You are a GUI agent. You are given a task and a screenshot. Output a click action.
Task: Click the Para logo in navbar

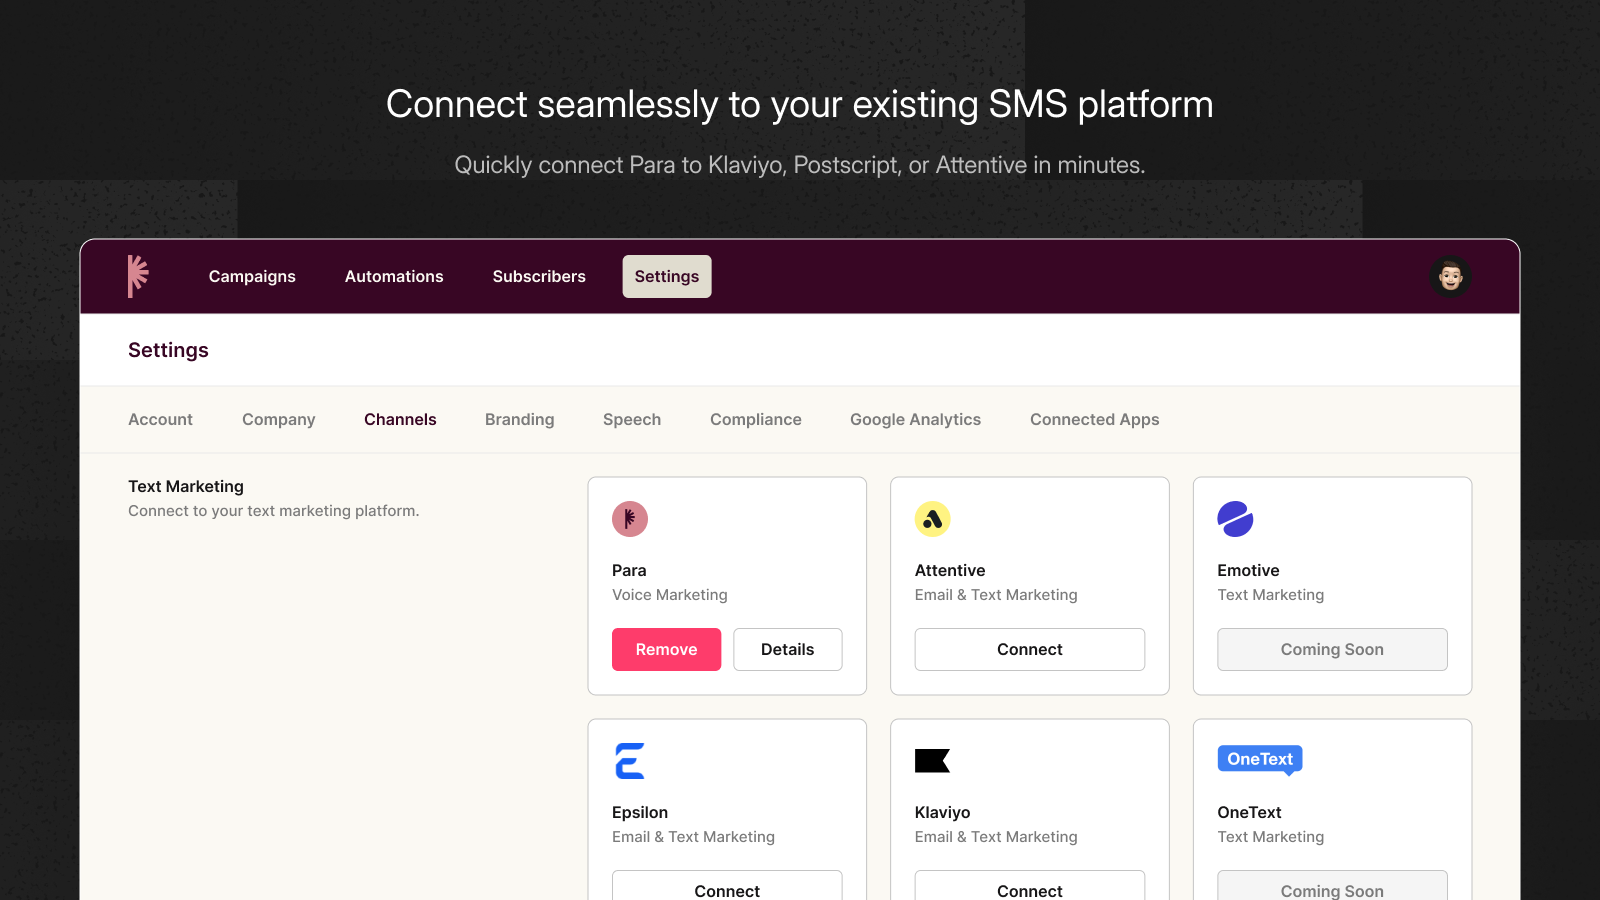tap(138, 276)
